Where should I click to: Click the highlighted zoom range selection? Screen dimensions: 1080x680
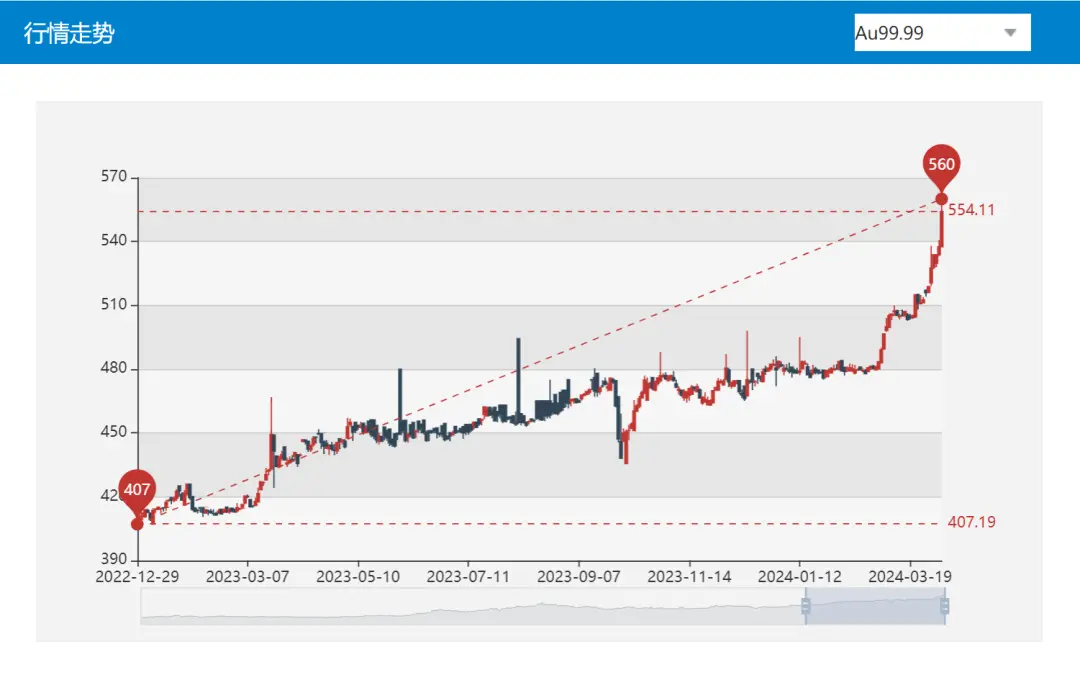[875, 607]
